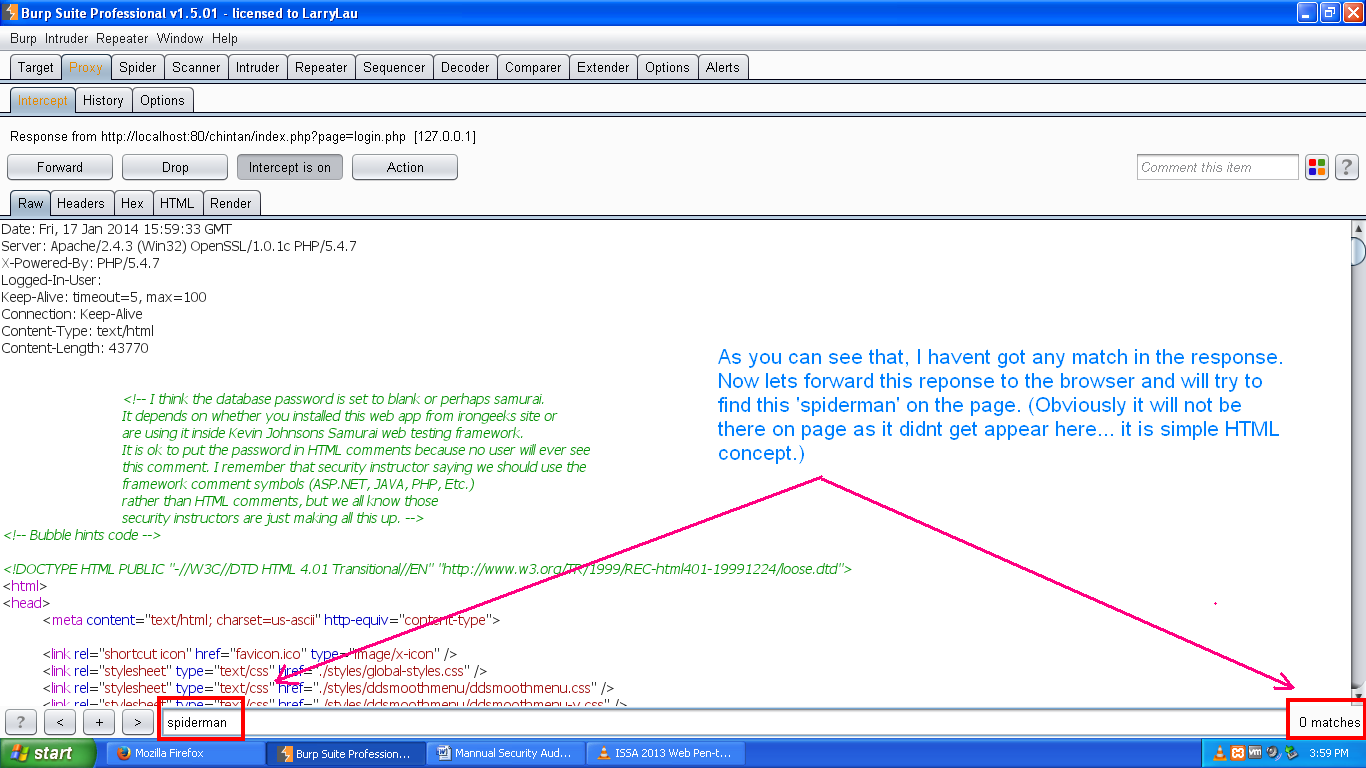This screenshot has width=1366, height=768.
Task: Jump to previous search match
Action: coord(60,722)
